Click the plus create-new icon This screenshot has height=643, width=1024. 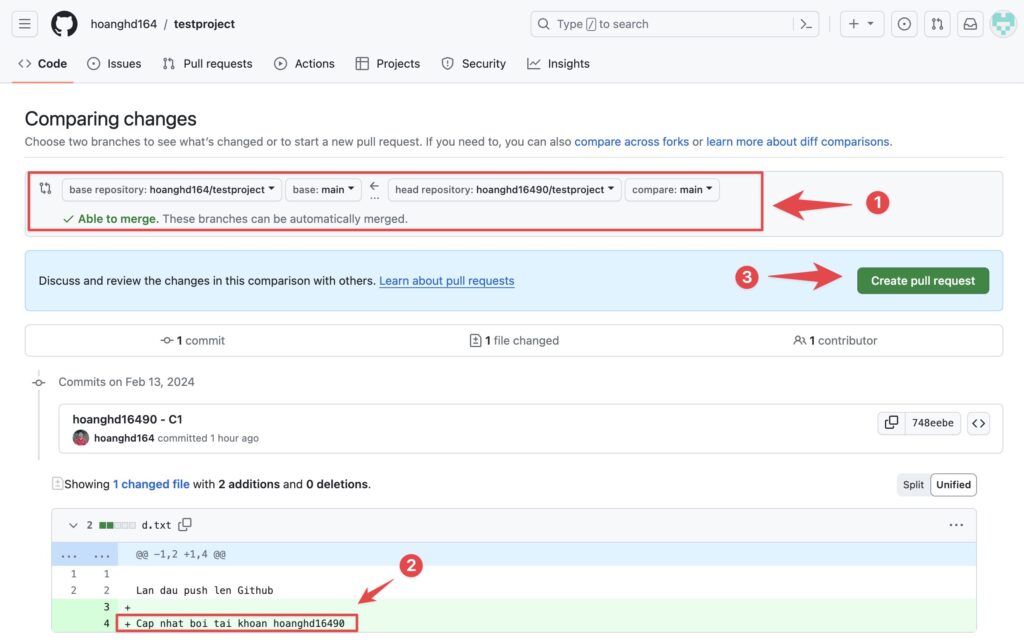tap(854, 24)
